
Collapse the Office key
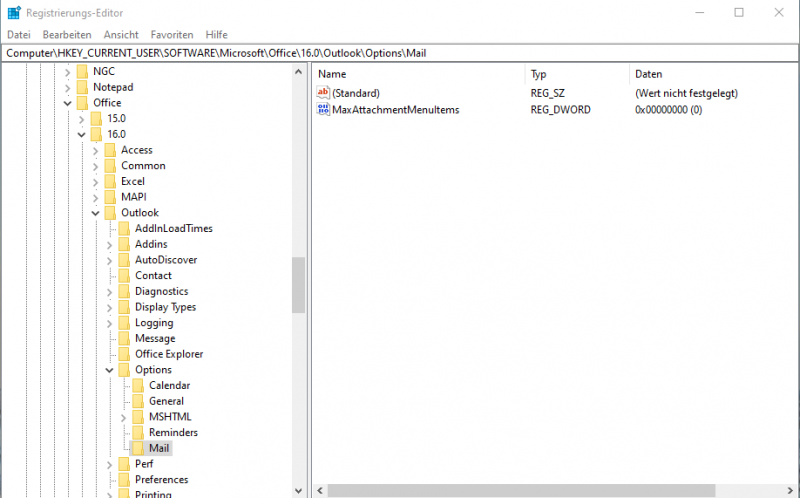(67, 104)
